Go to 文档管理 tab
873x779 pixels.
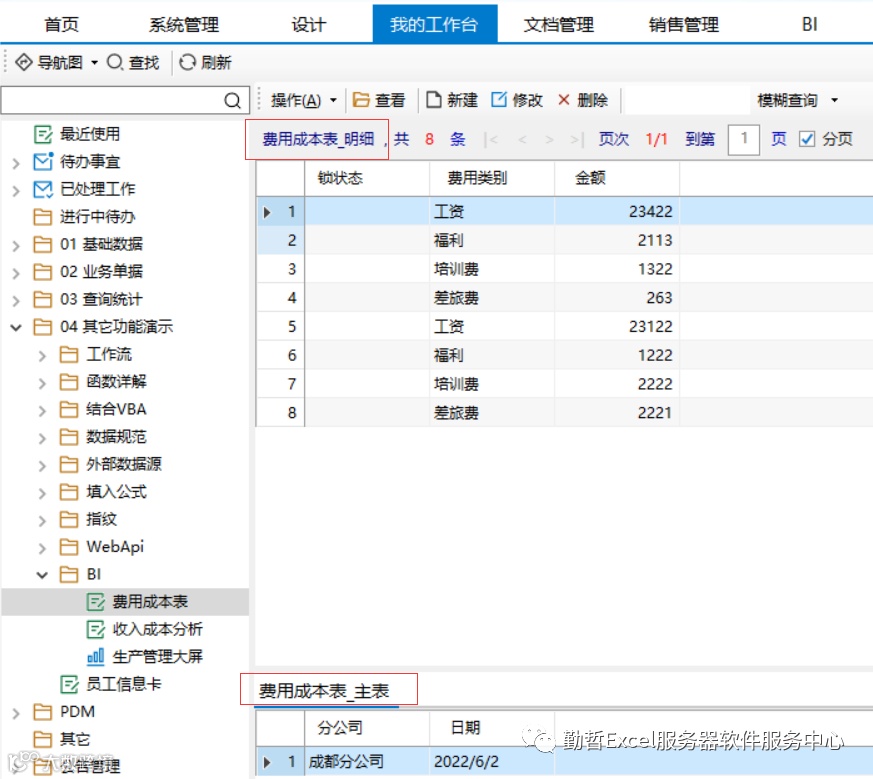point(558,25)
